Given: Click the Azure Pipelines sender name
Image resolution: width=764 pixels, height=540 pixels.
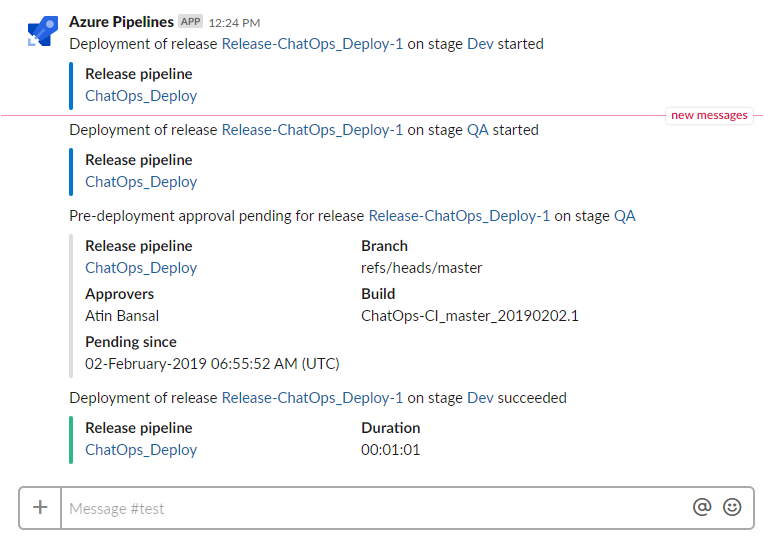Looking at the screenshot, I should click(x=121, y=22).
